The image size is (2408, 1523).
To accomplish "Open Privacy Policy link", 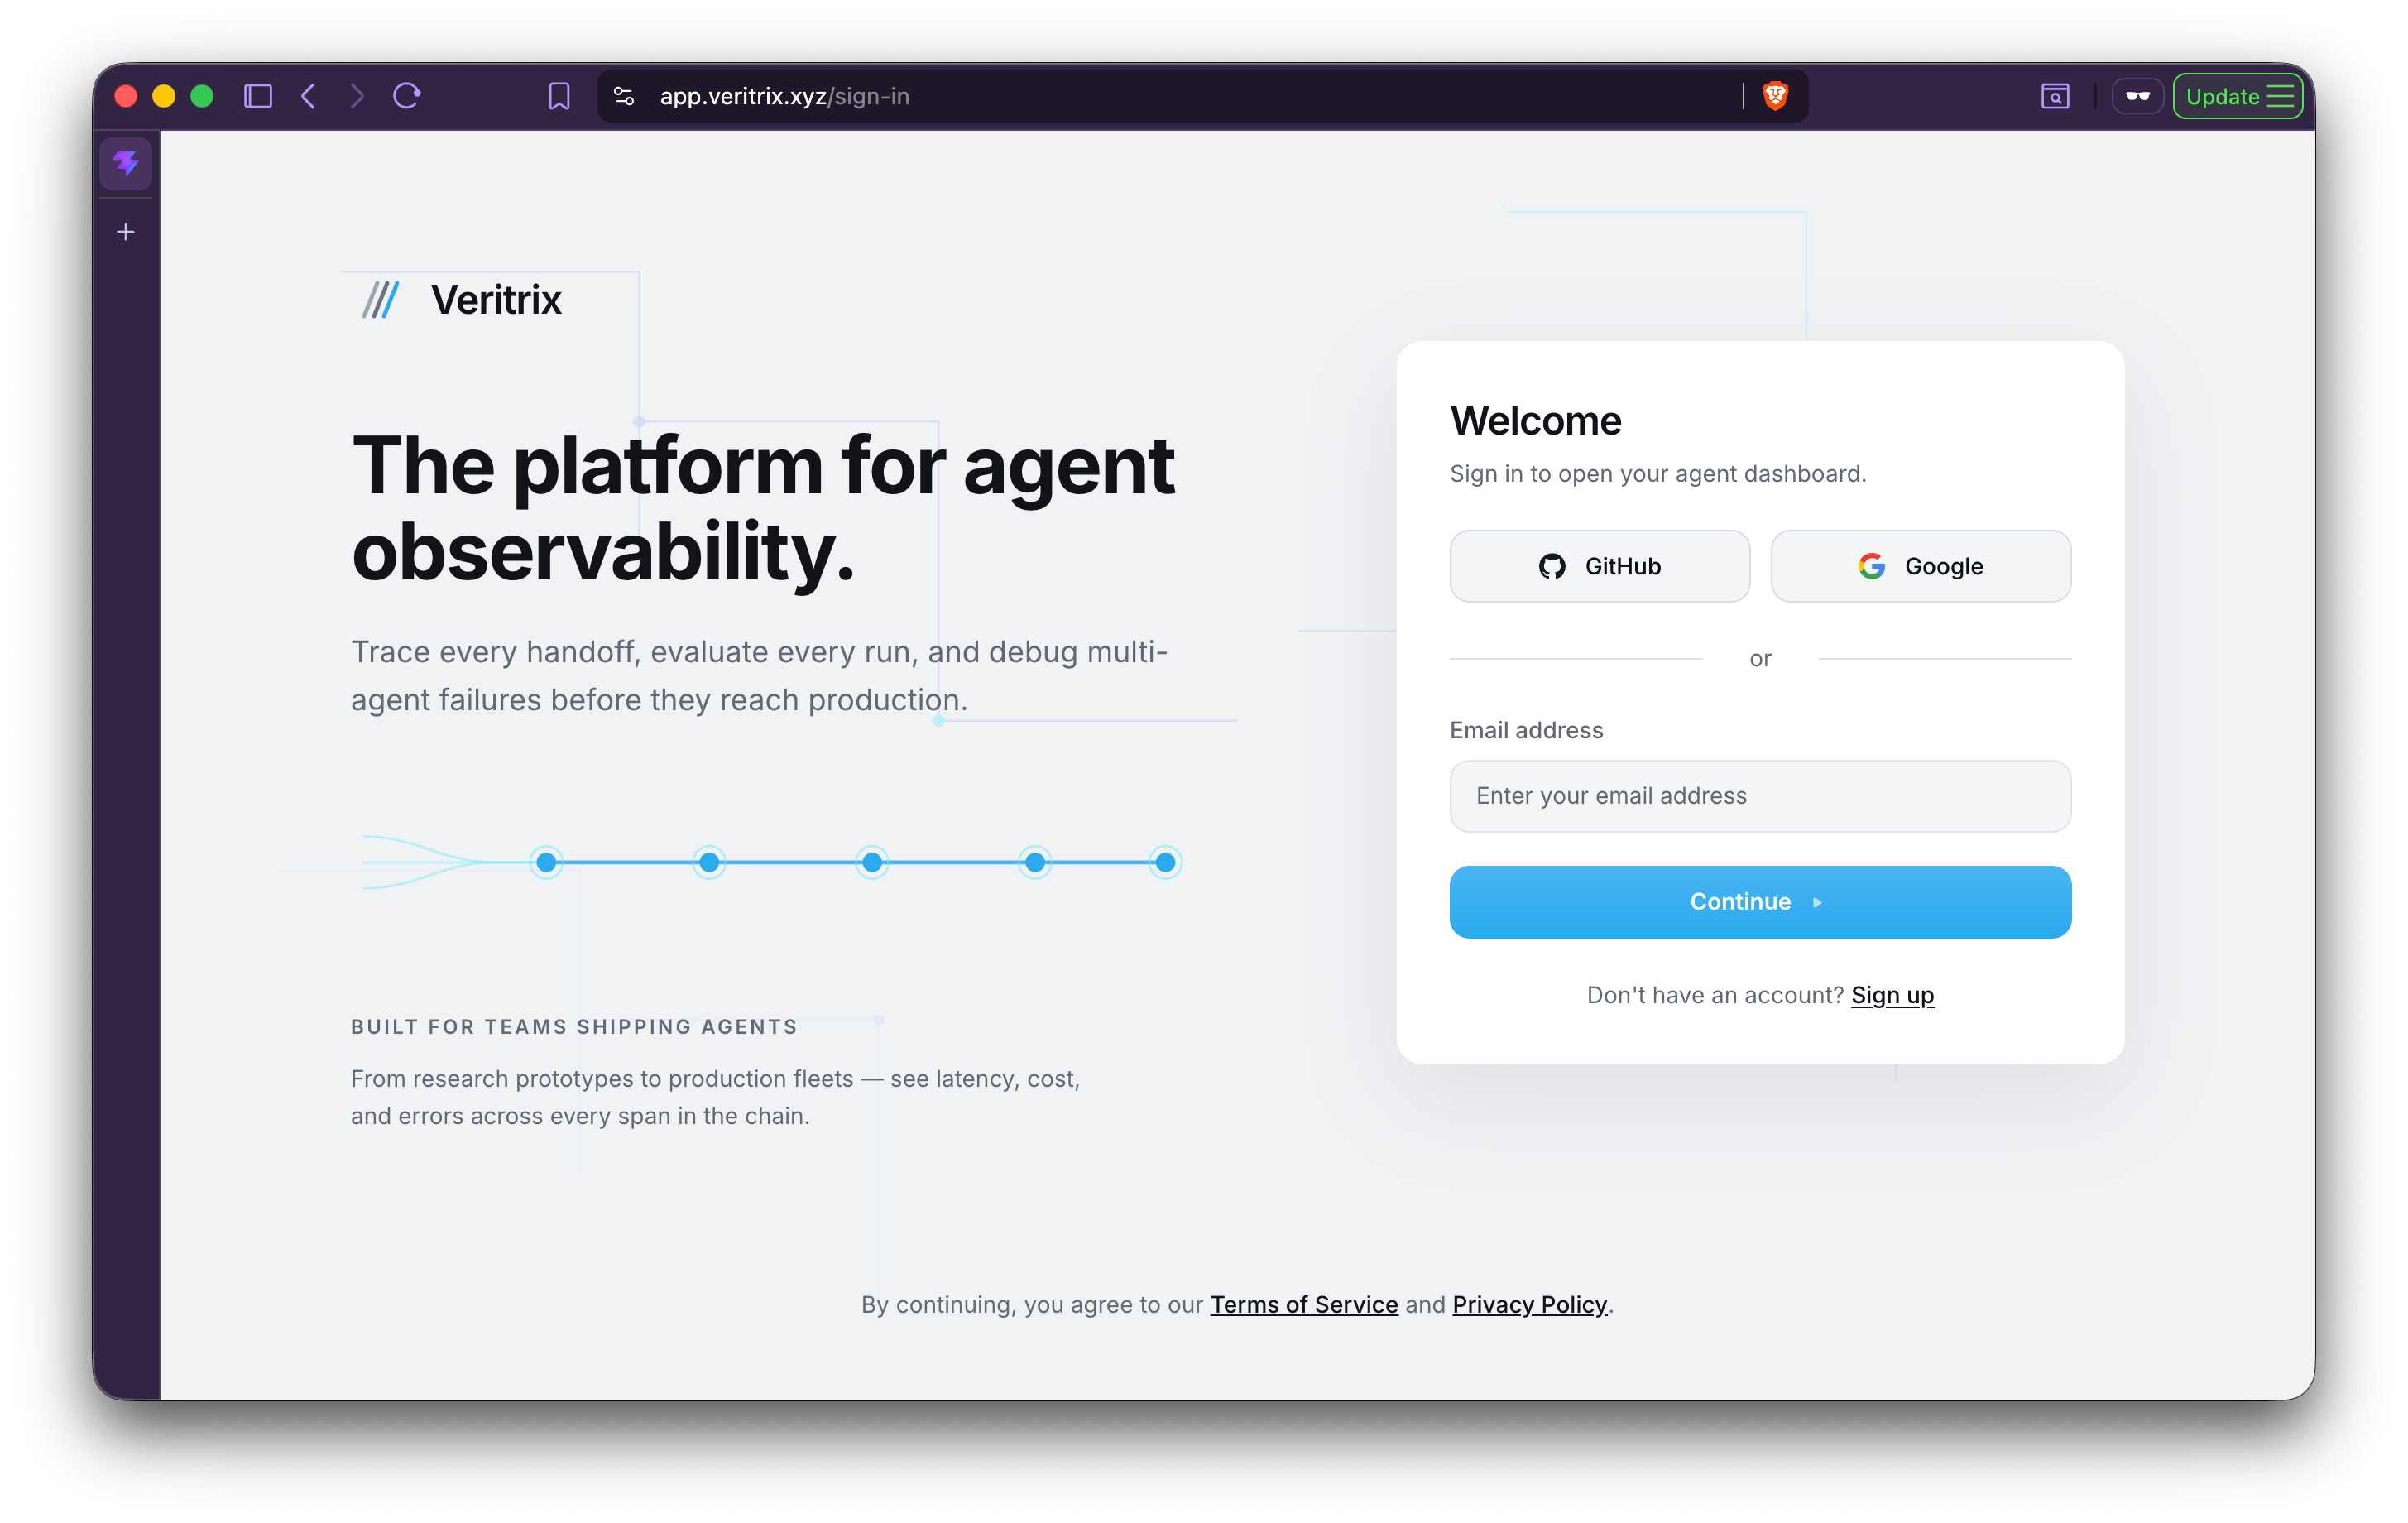I will click(x=1529, y=1304).
